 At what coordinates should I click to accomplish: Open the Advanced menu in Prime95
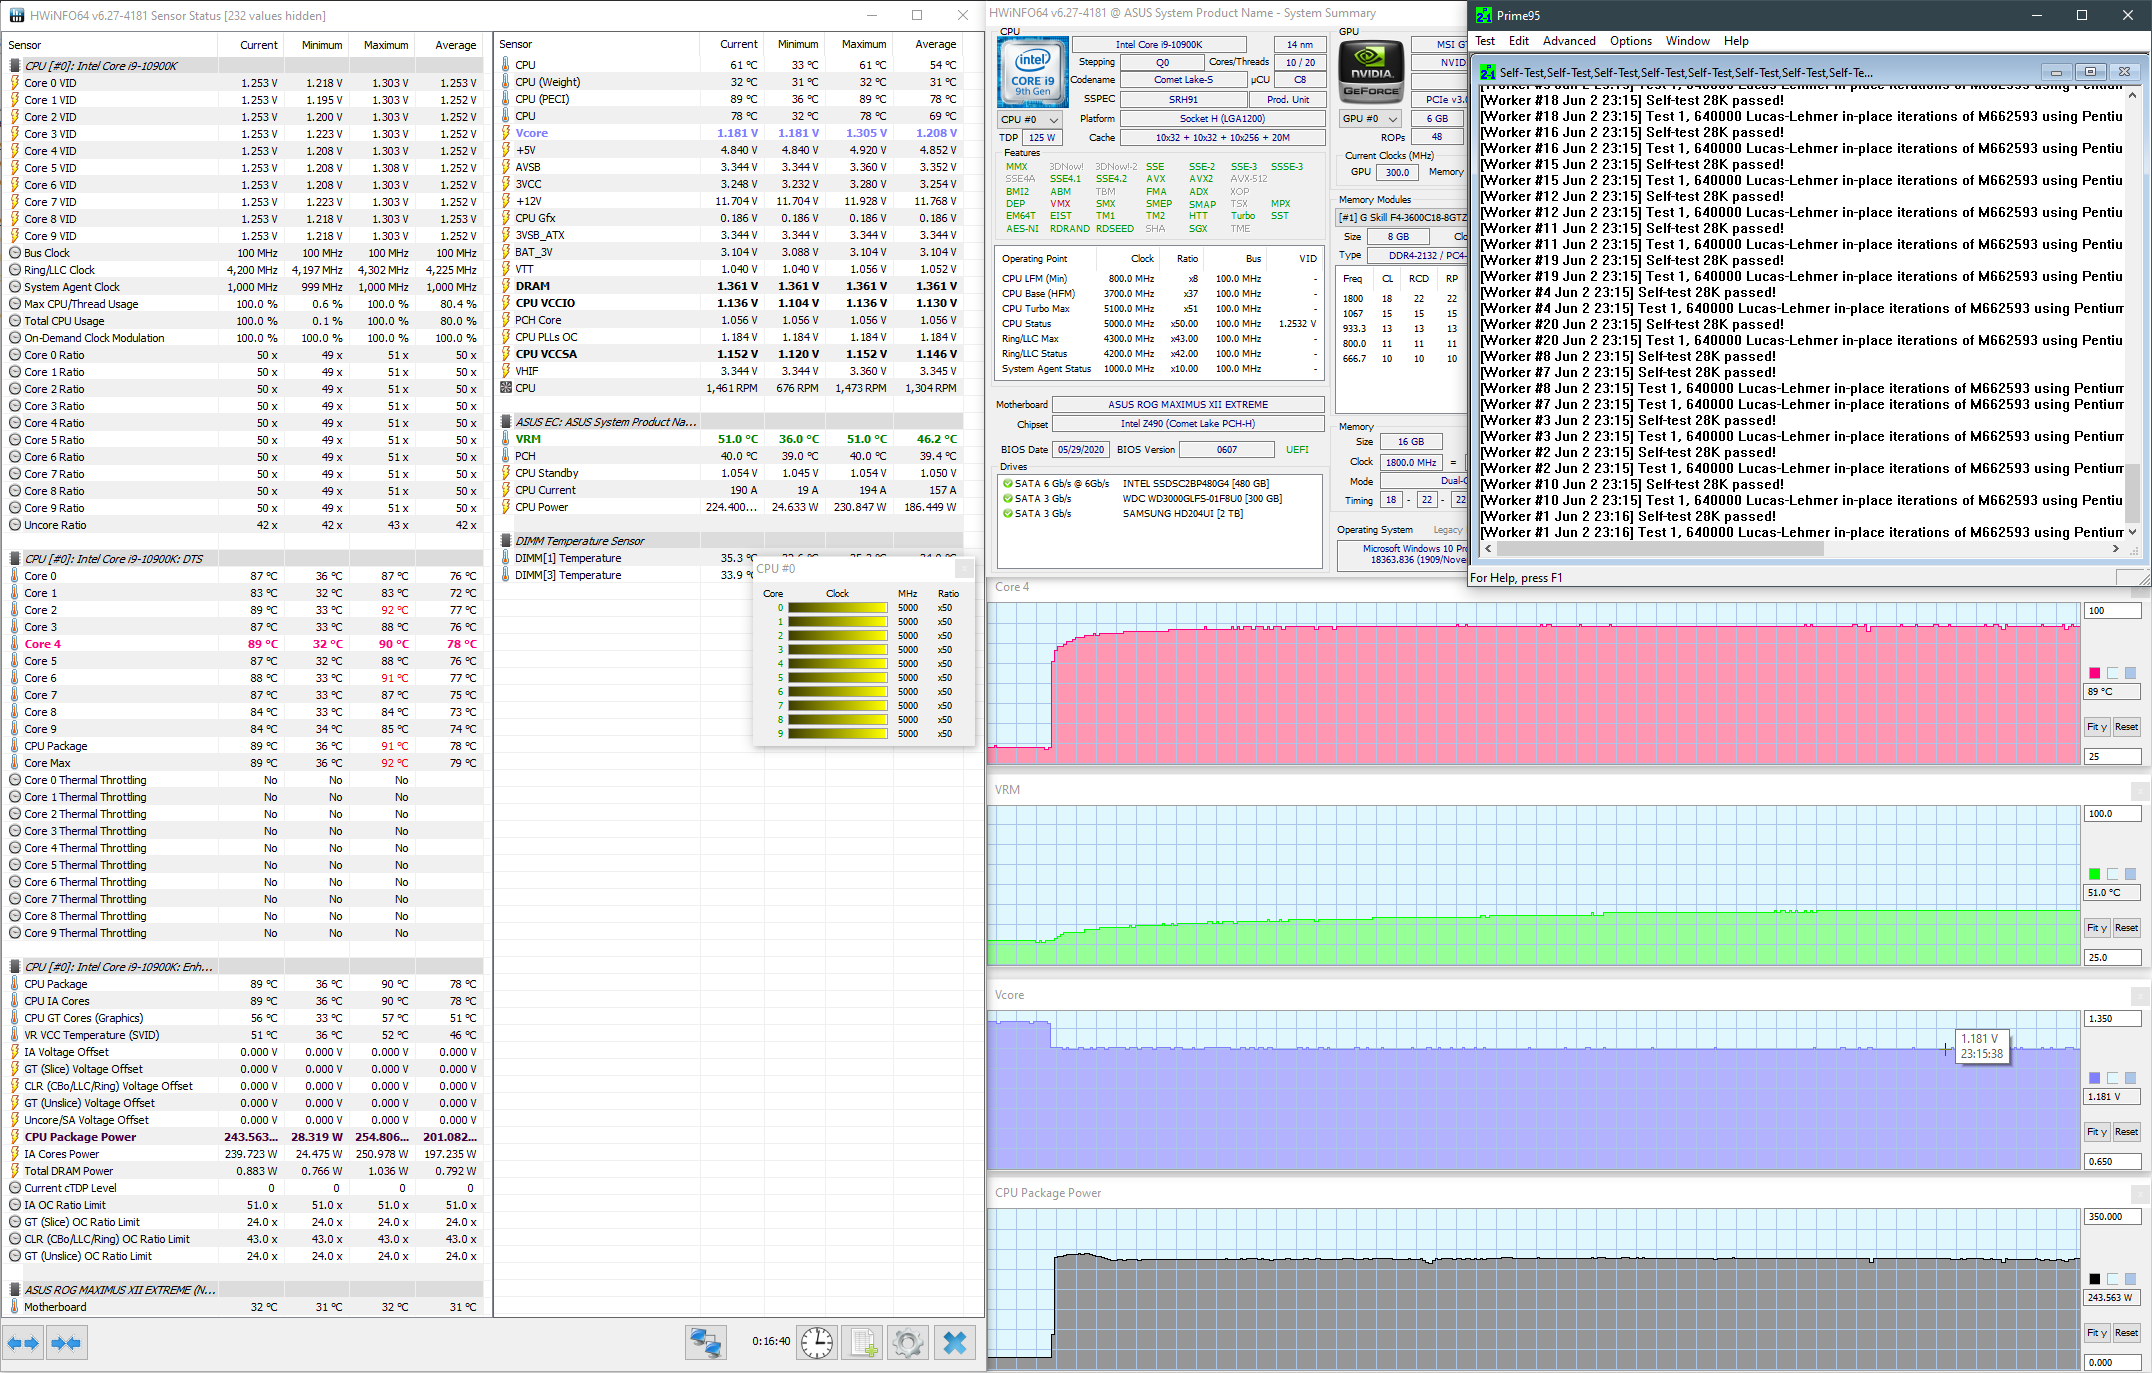click(1568, 41)
